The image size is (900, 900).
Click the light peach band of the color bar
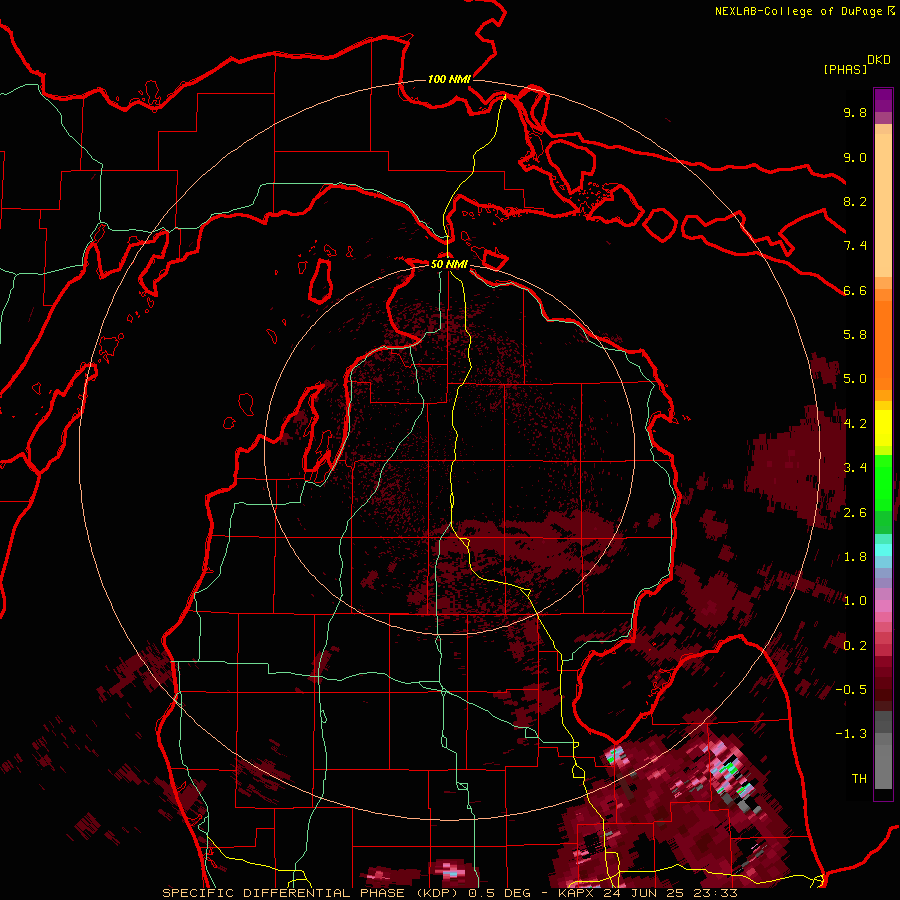[883, 207]
